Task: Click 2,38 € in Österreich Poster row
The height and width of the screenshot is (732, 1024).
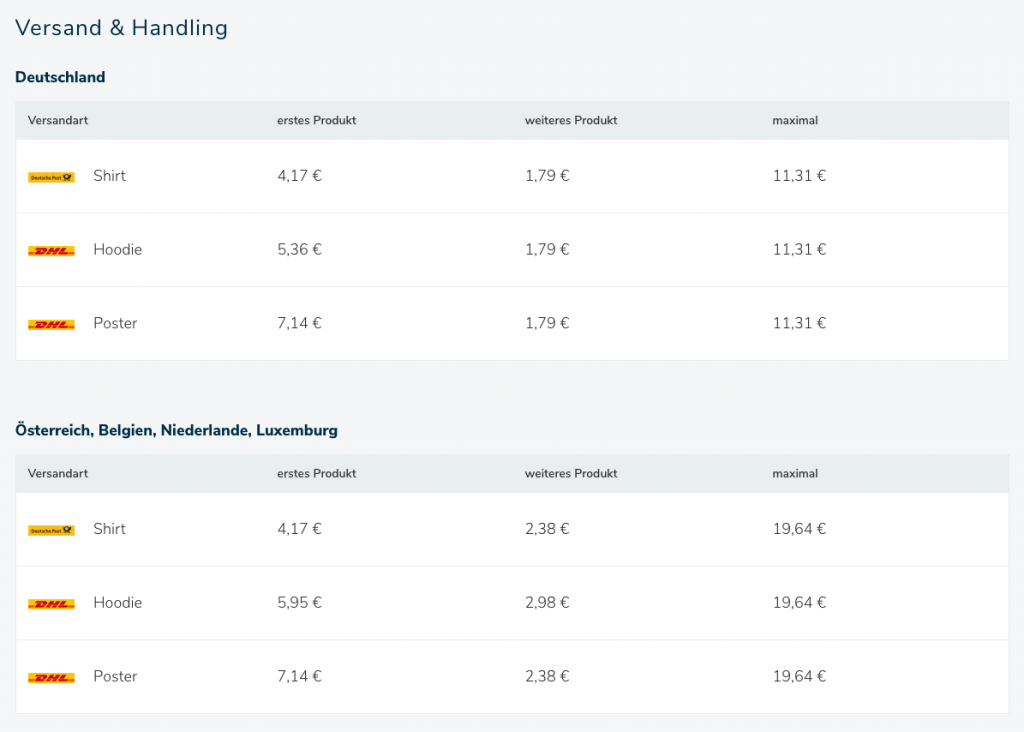Action: 547,676
